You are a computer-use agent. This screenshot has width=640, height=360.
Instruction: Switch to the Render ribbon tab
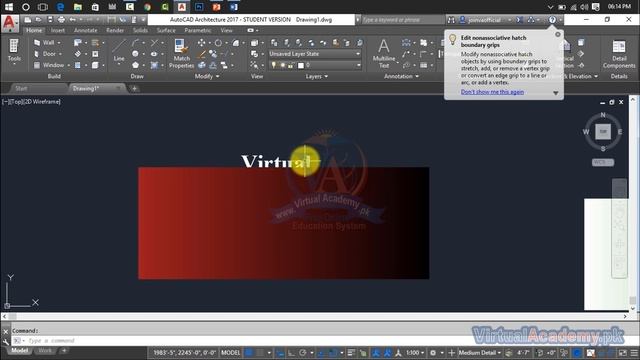point(115,30)
